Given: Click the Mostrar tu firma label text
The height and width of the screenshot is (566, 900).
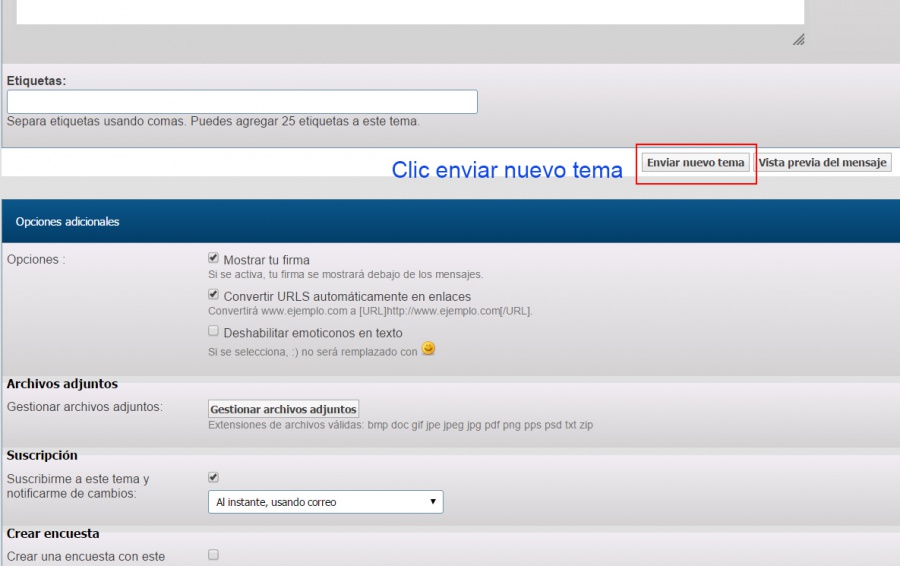Looking at the screenshot, I should coord(266,260).
